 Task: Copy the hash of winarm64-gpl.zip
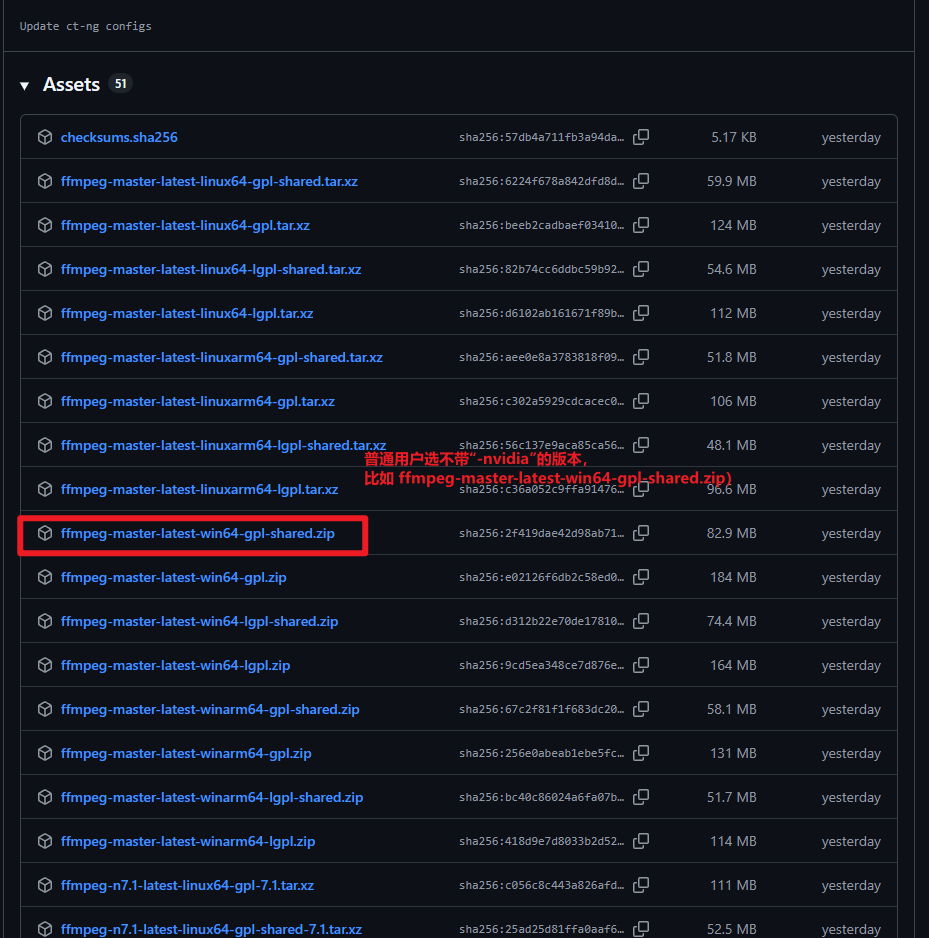coord(641,753)
